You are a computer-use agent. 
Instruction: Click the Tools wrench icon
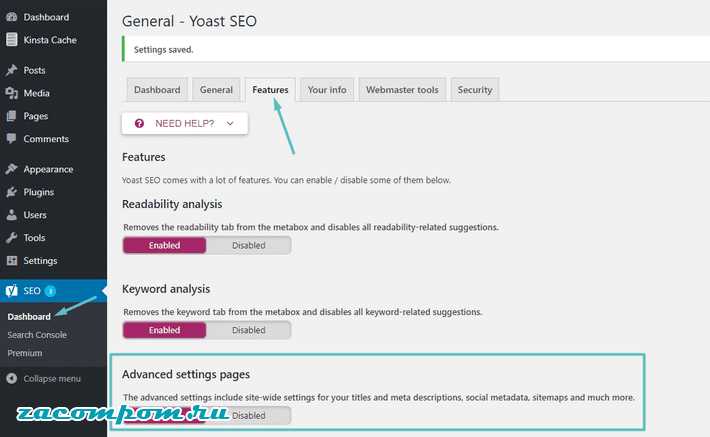tap(12, 238)
